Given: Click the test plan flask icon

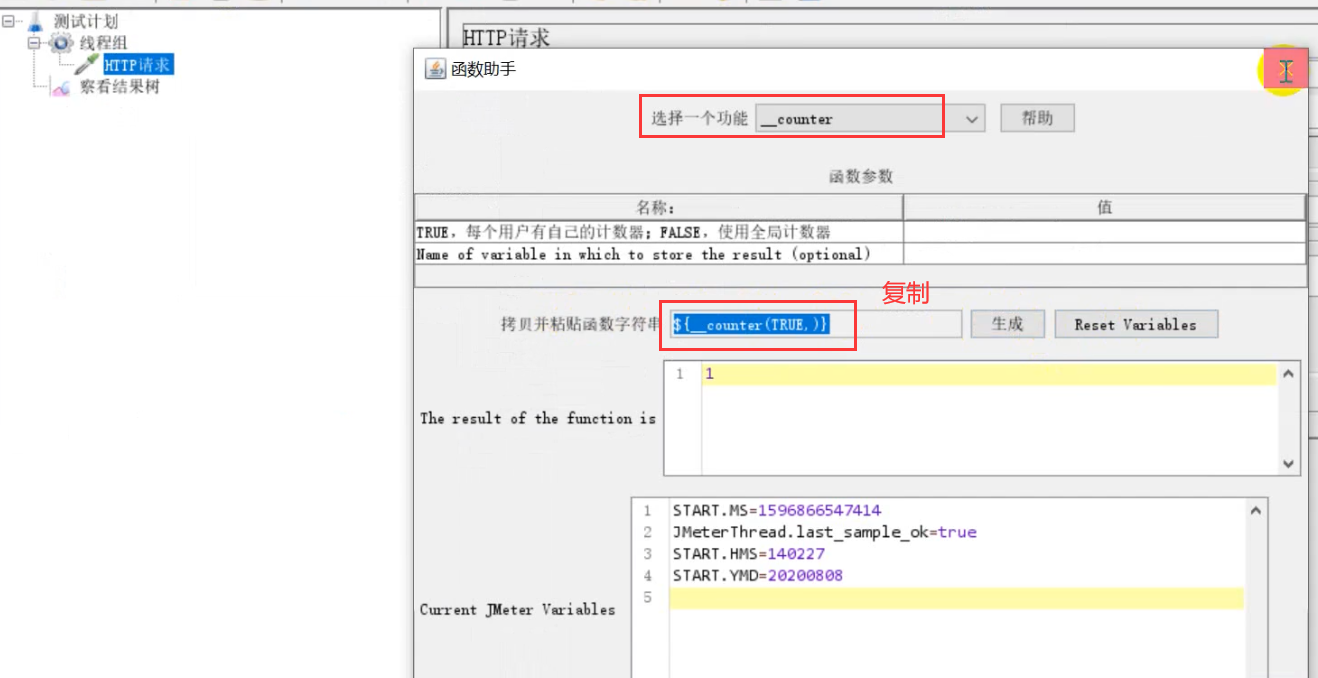Looking at the screenshot, I should pyautogui.click(x=36, y=21).
